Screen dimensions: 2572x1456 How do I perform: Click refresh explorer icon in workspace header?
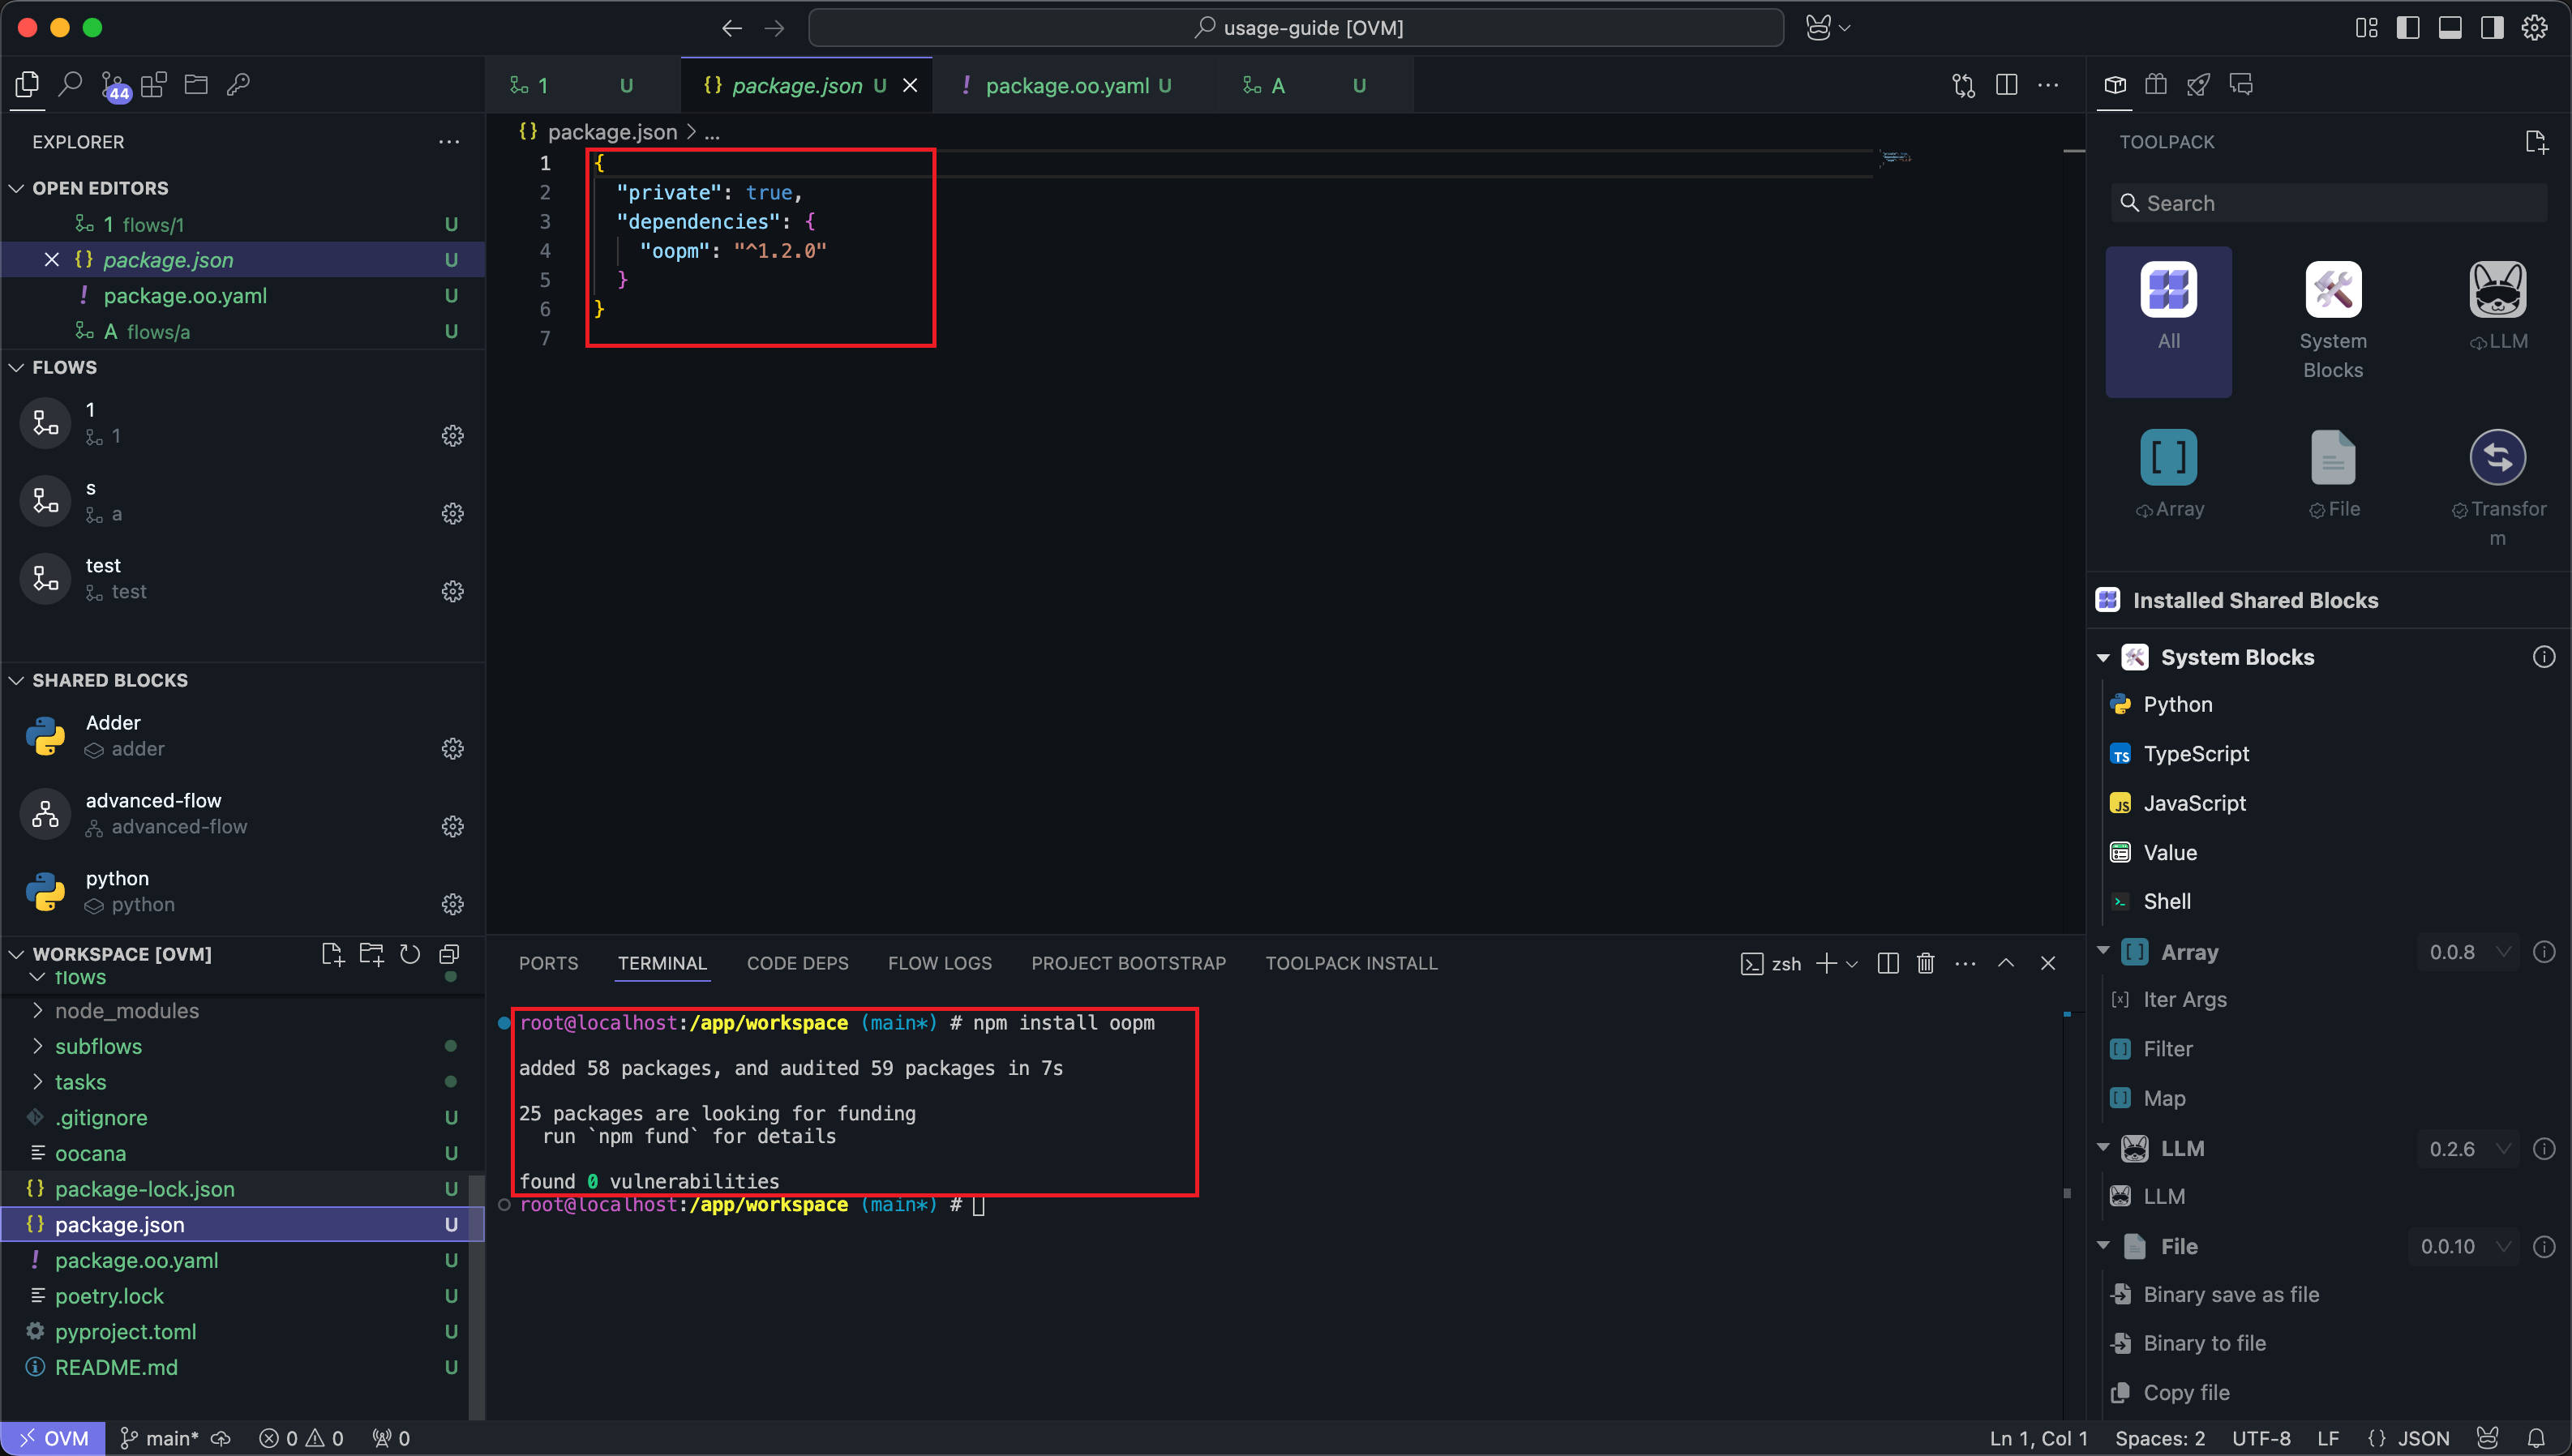pos(410,954)
